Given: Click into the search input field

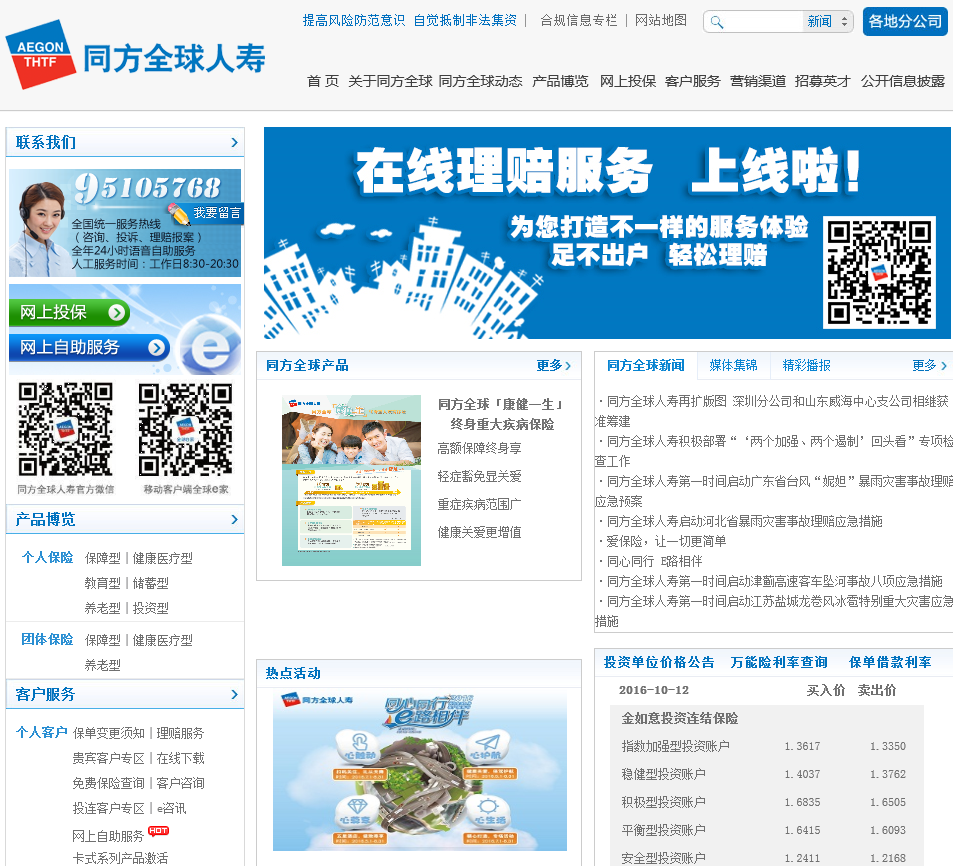Looking at the screenshot, I should pyautogui.click(x=763, y=22).
